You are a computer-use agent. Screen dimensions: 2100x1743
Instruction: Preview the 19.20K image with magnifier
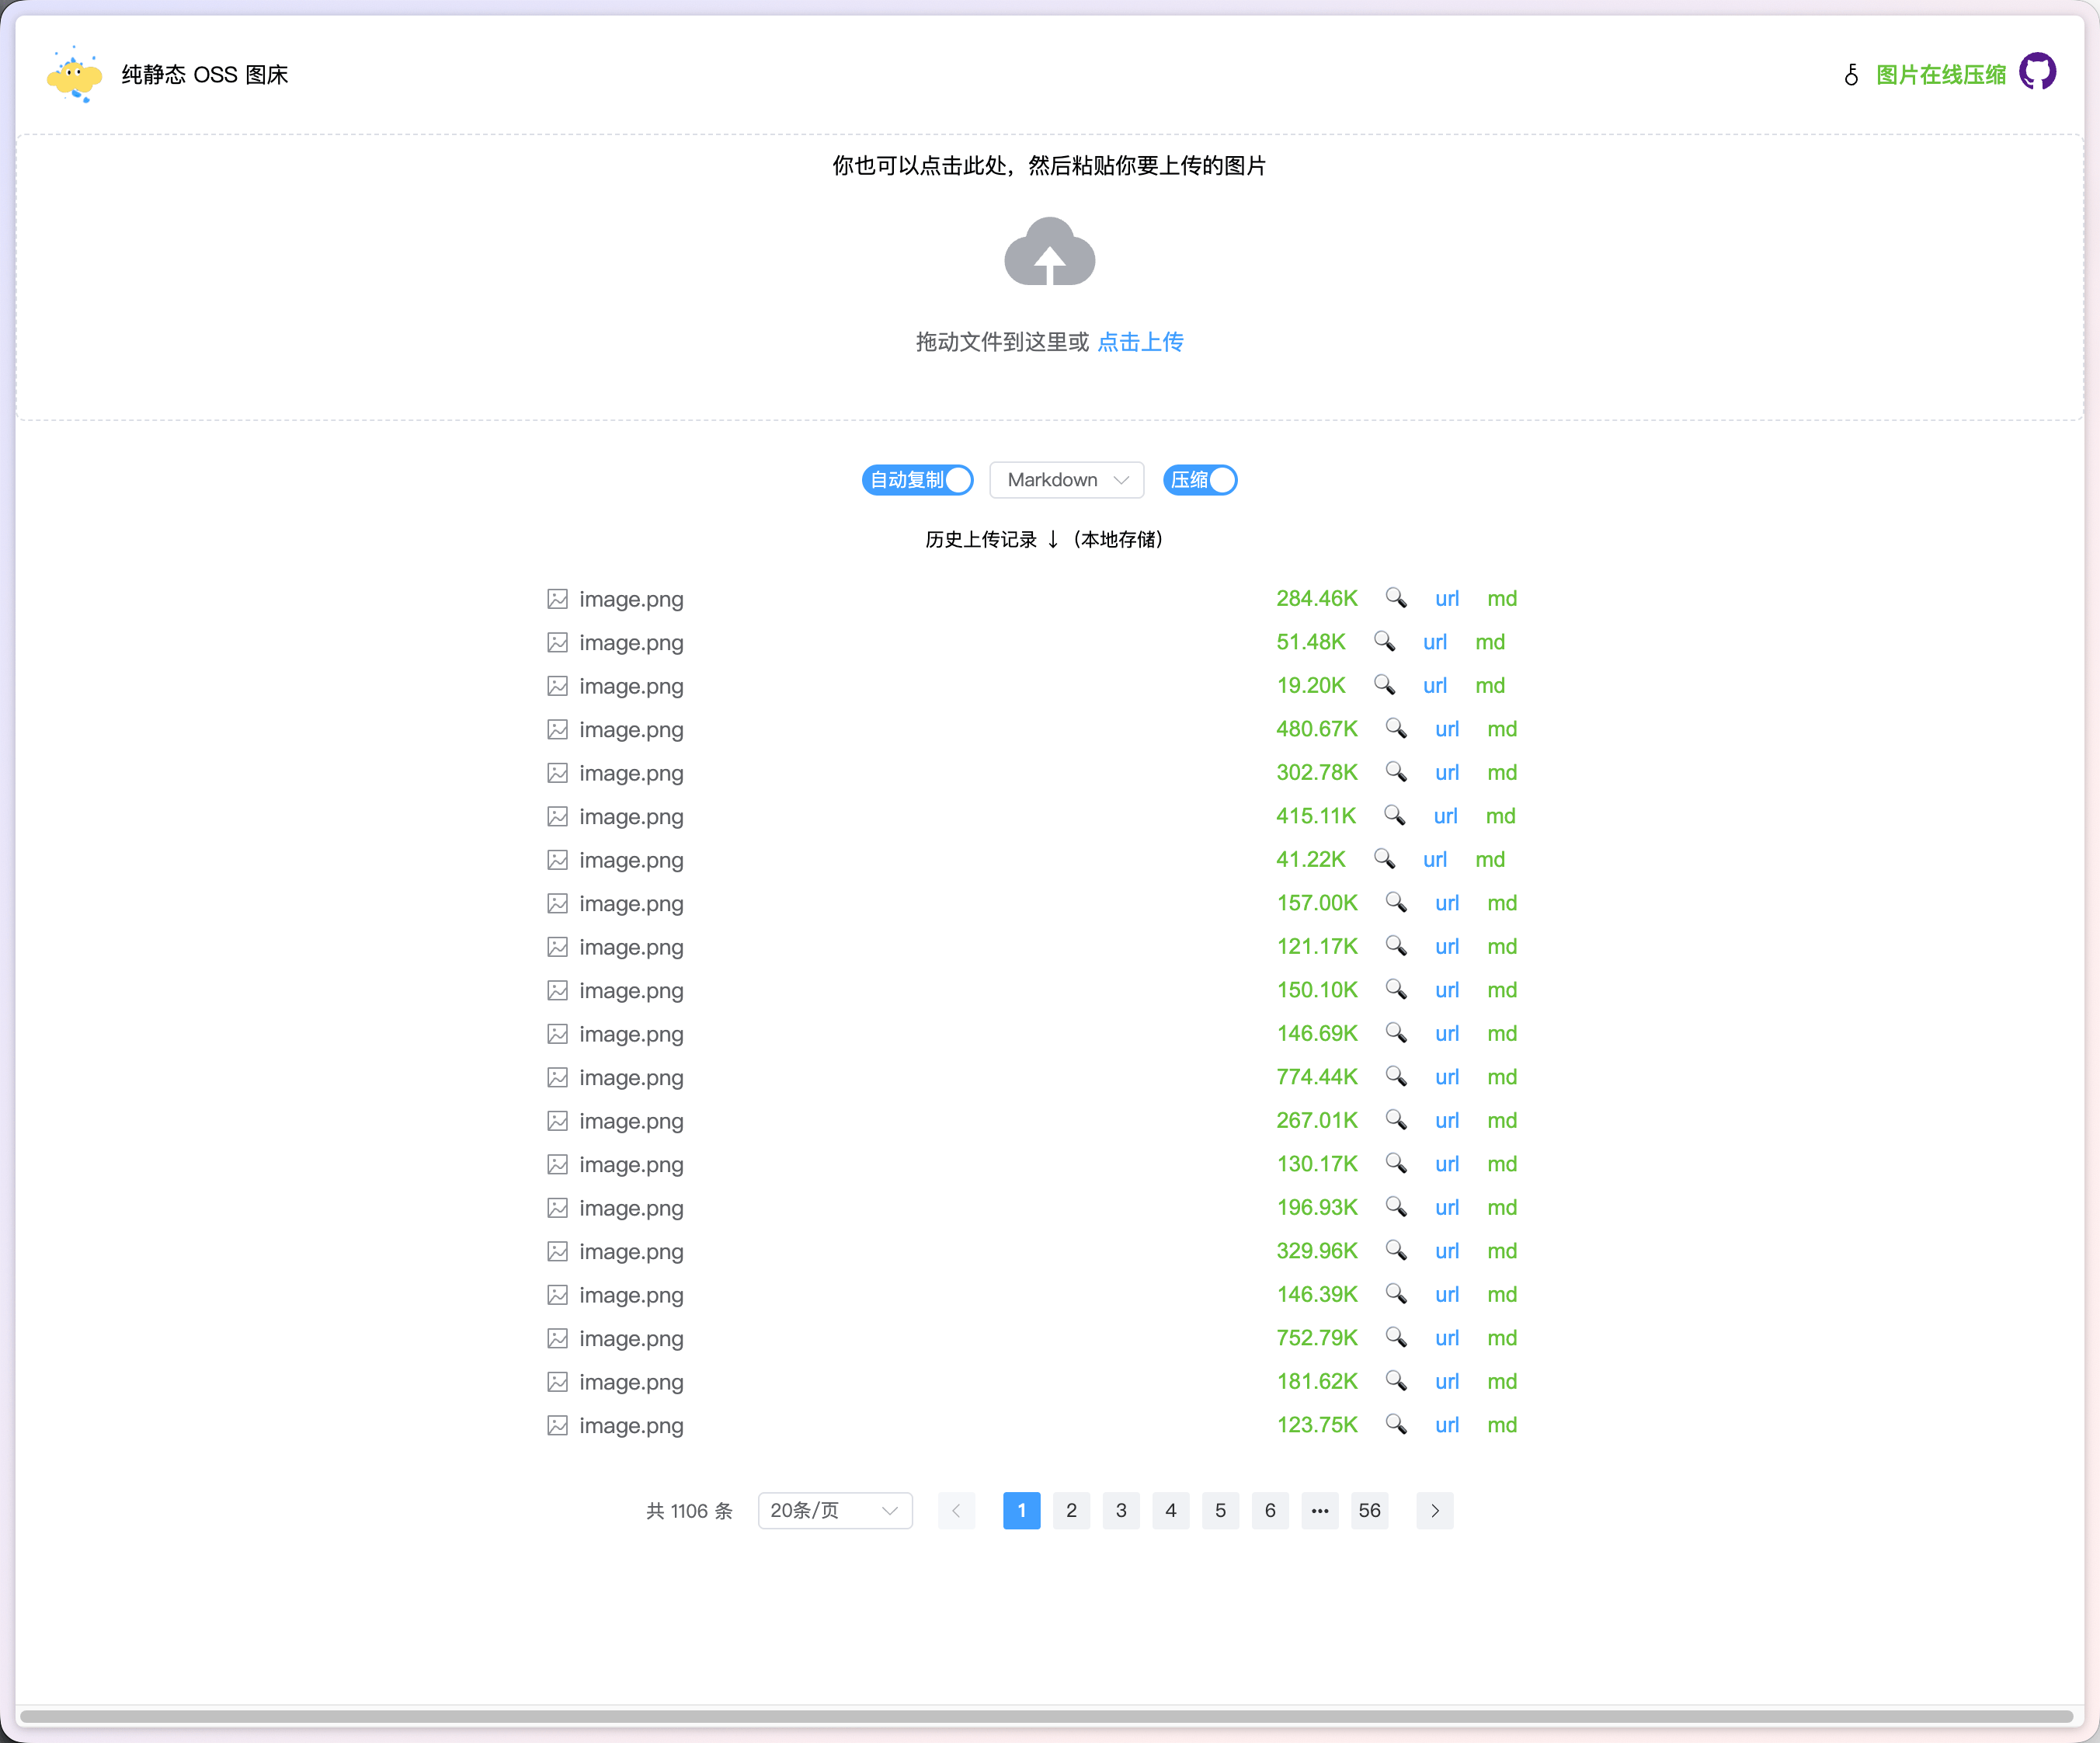pyautogui.click(x=1384, y=685)
